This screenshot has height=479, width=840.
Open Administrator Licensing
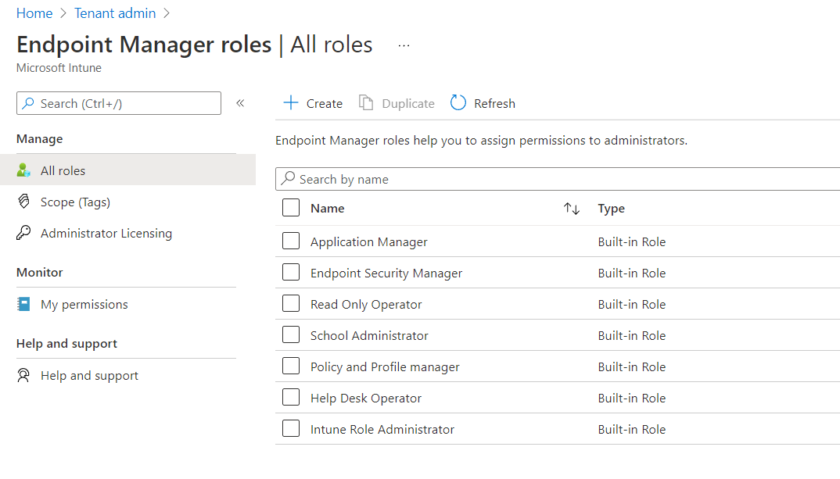pyautogui.click(x=106, y=233)
